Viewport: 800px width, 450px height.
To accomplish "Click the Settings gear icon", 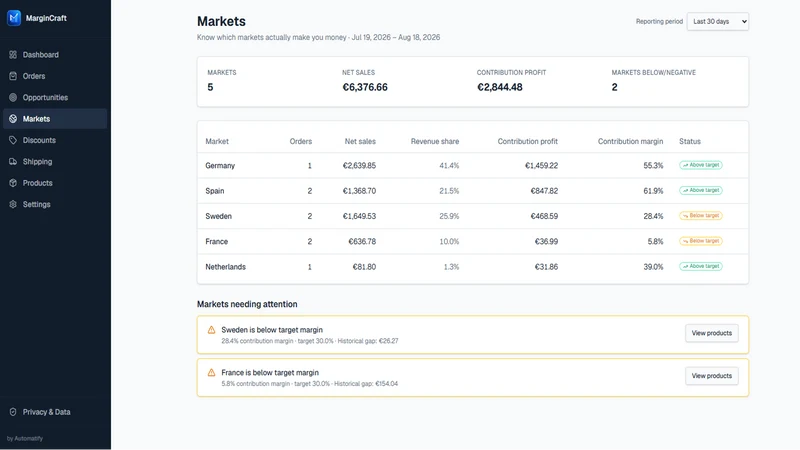I will pyautogui.click(x=13, y=205).
